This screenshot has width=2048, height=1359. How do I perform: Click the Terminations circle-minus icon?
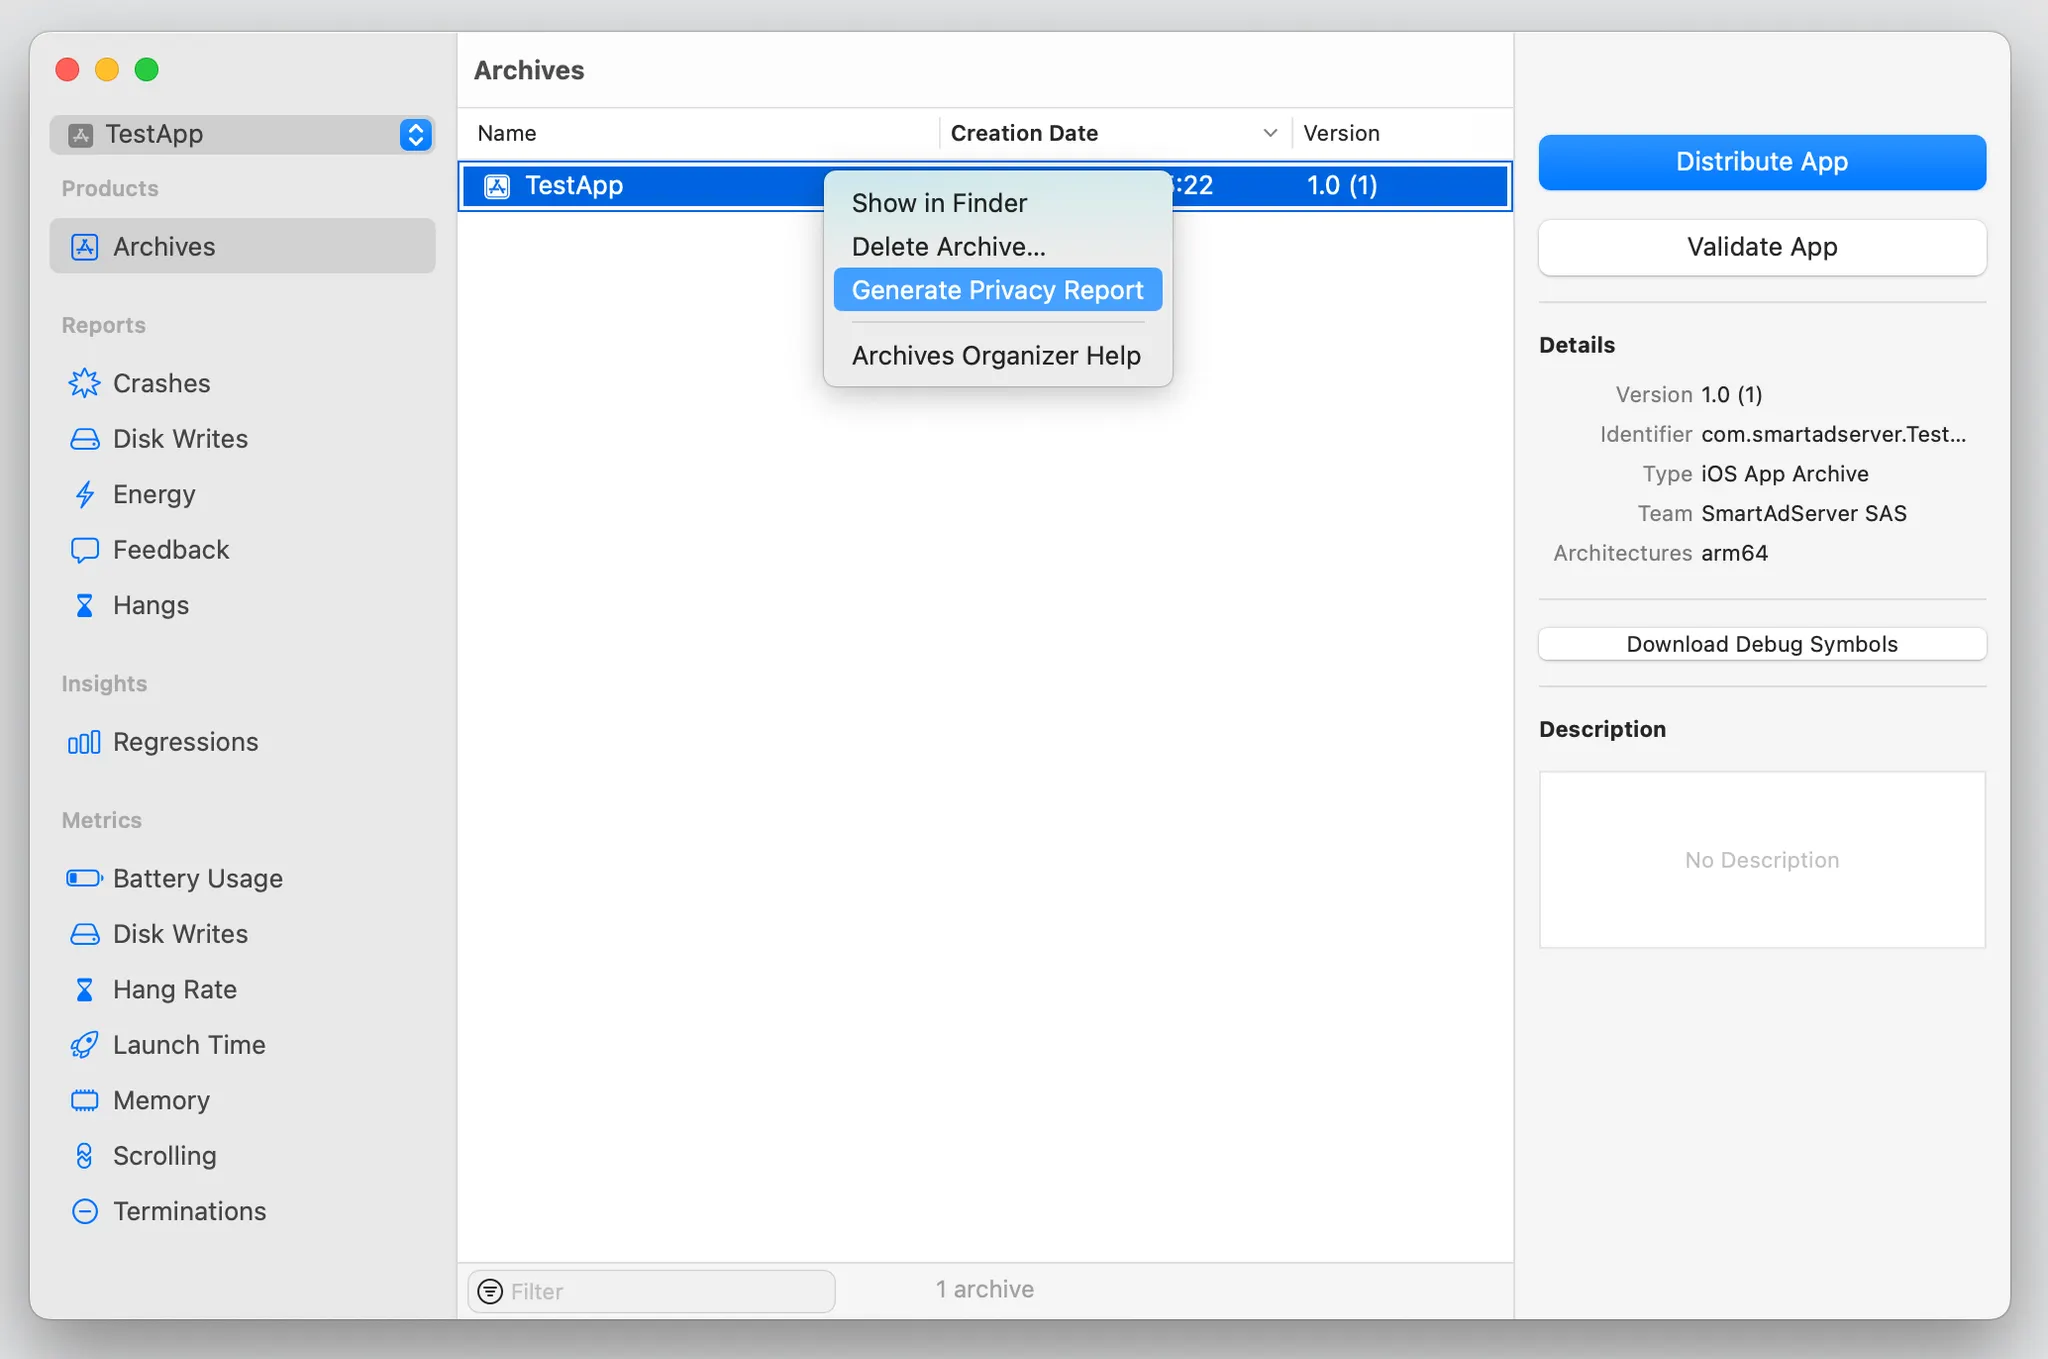click(84, 1211)
